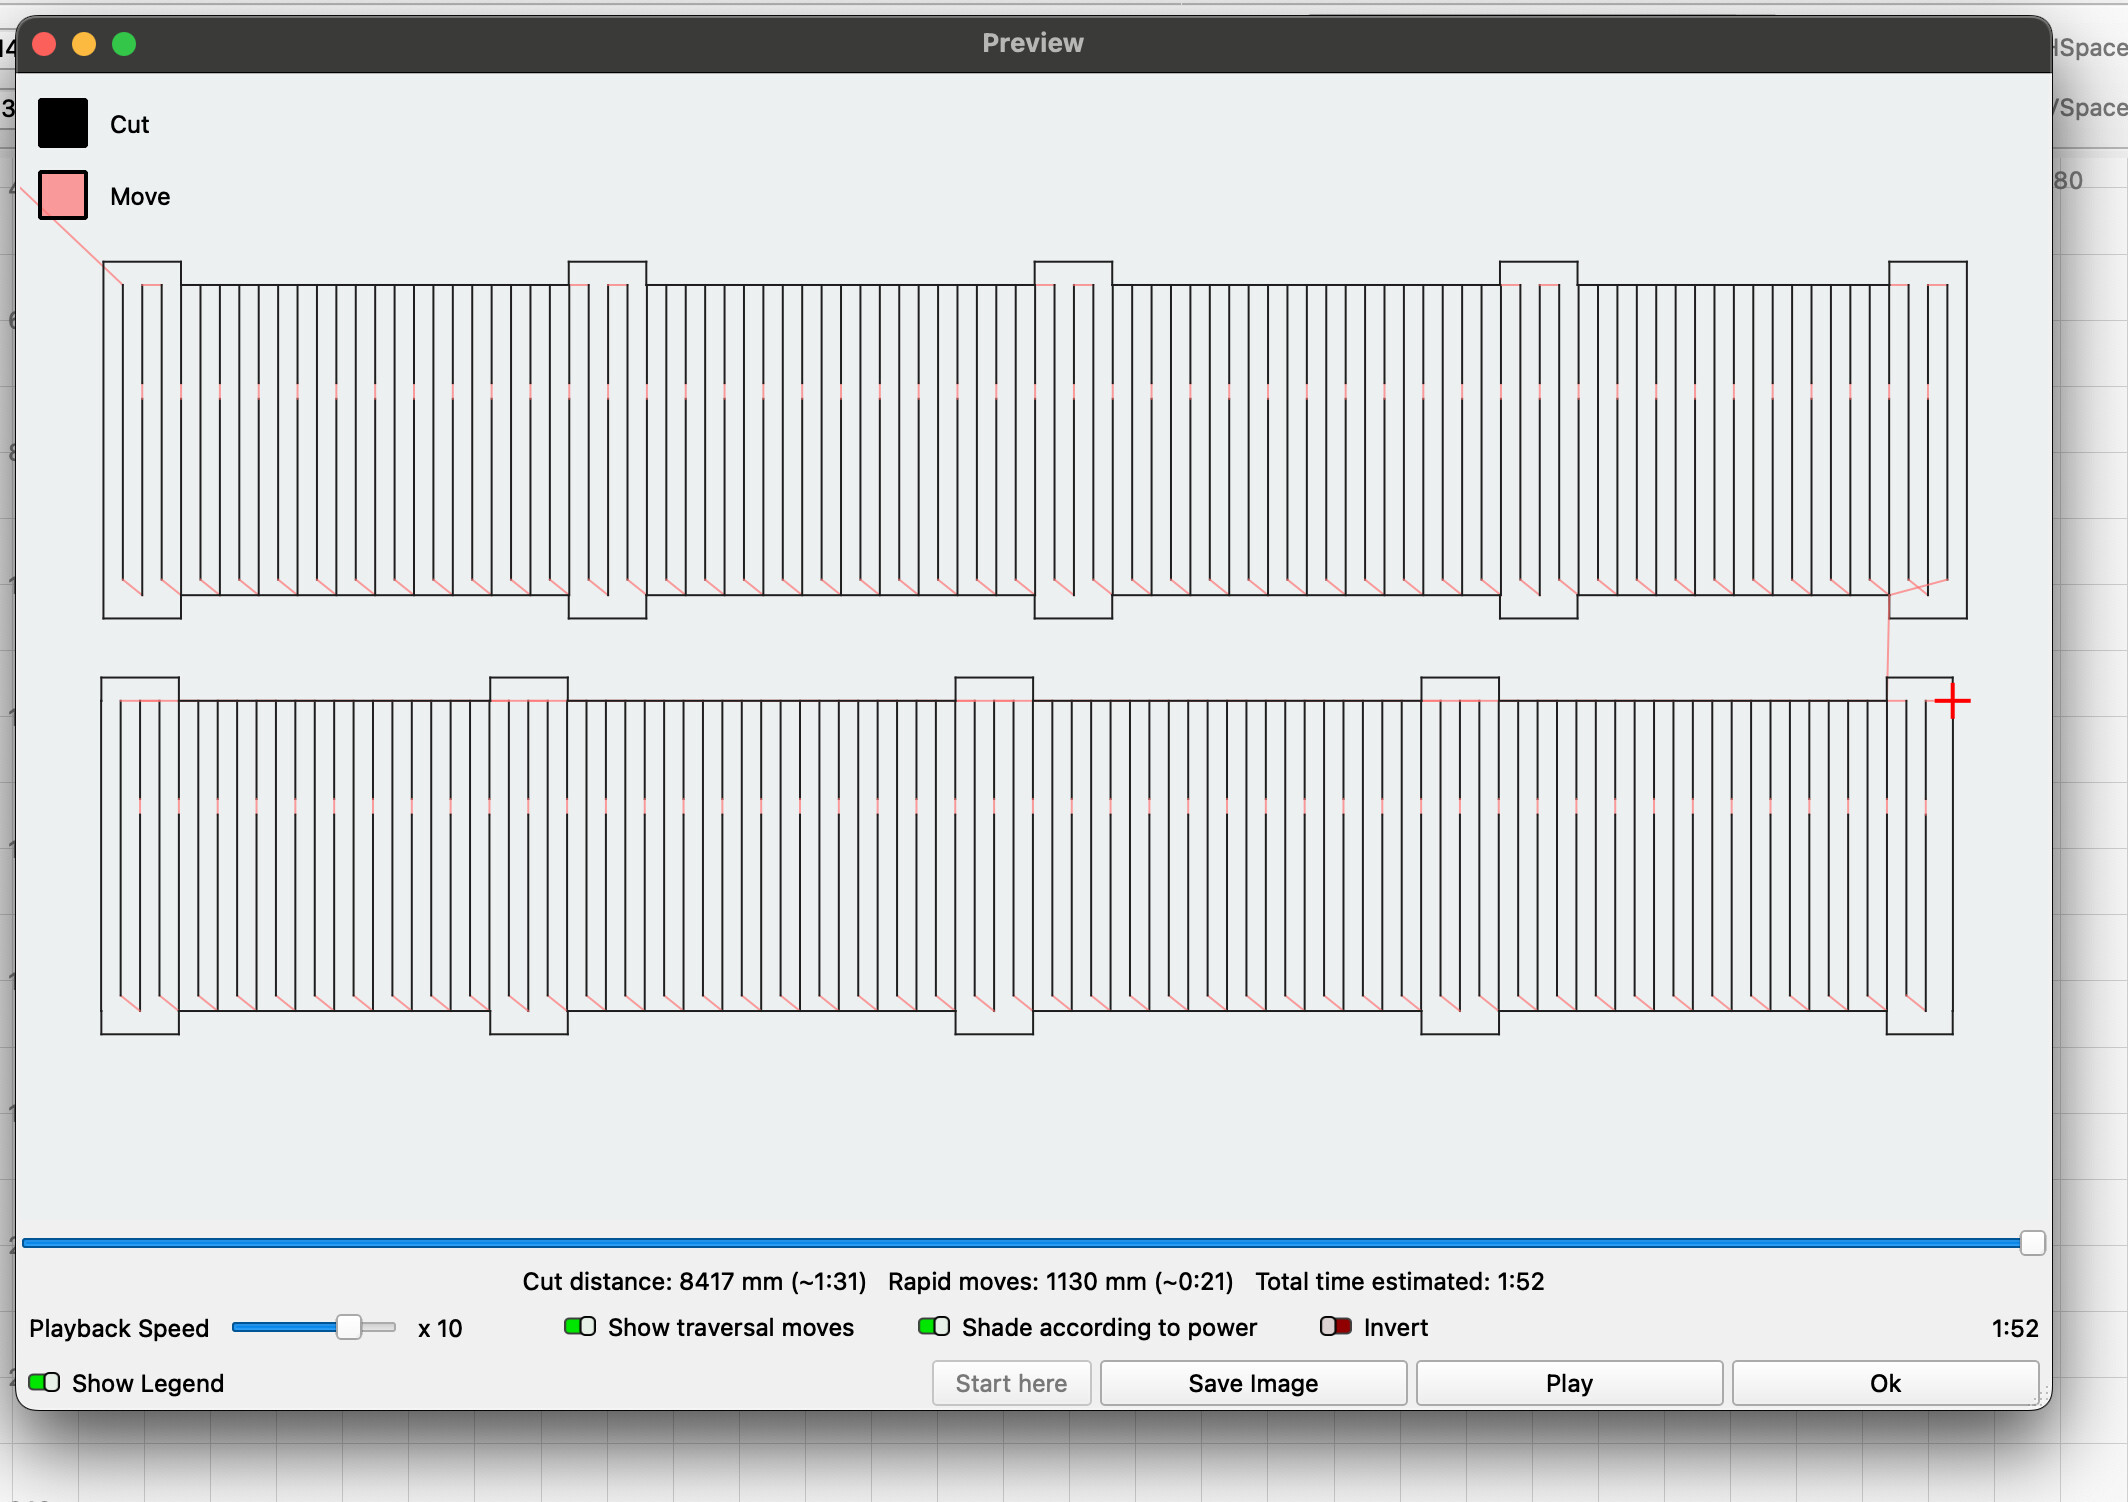The height and width of the screenshot is (1502, 2128).
Task: Click the red crosshair laser position marker
Action: coord(1952,701)
